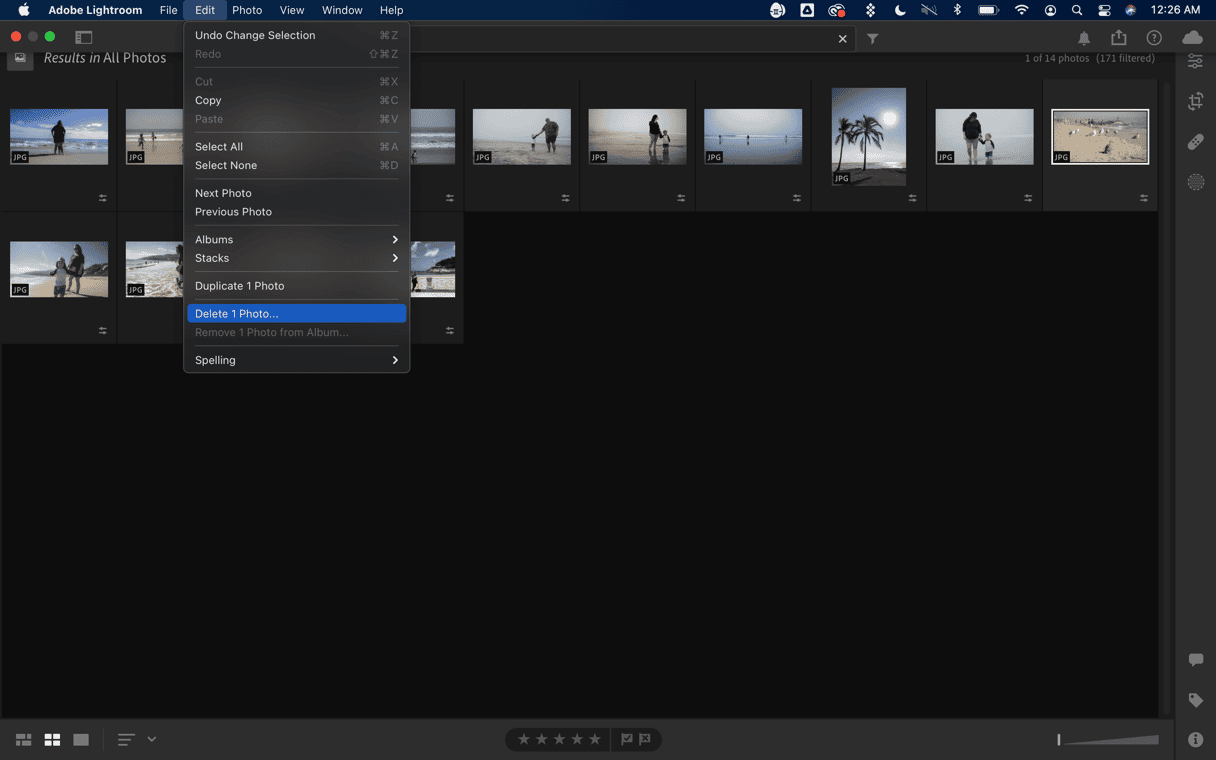Open the Keywords tag panel

click(x=1195, y=700)
